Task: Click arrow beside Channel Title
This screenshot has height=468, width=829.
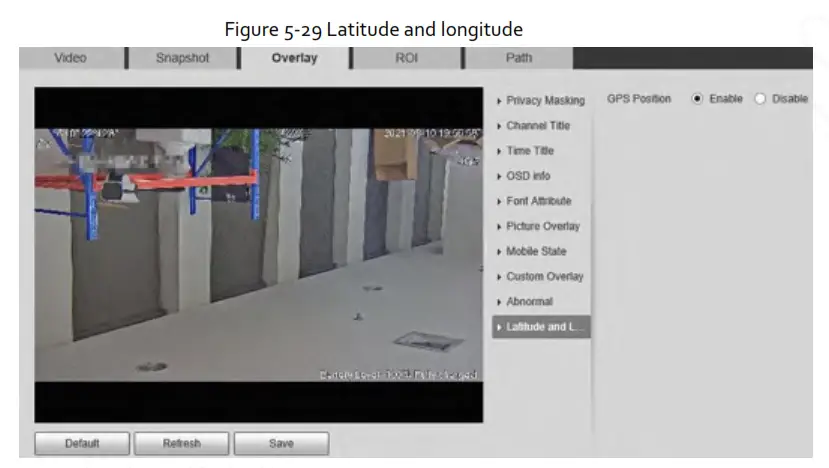Action: click(499, 126)
